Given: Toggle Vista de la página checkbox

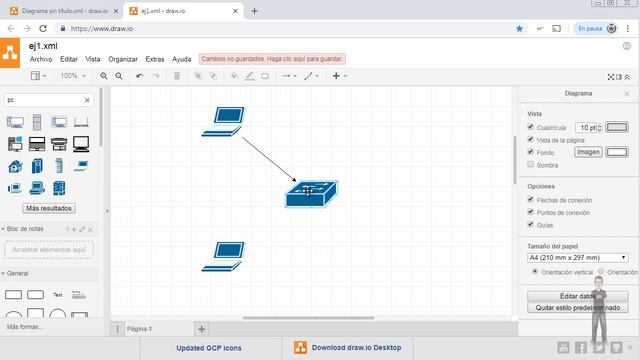Looking at the screenshot, I should (x=531, y=140).
